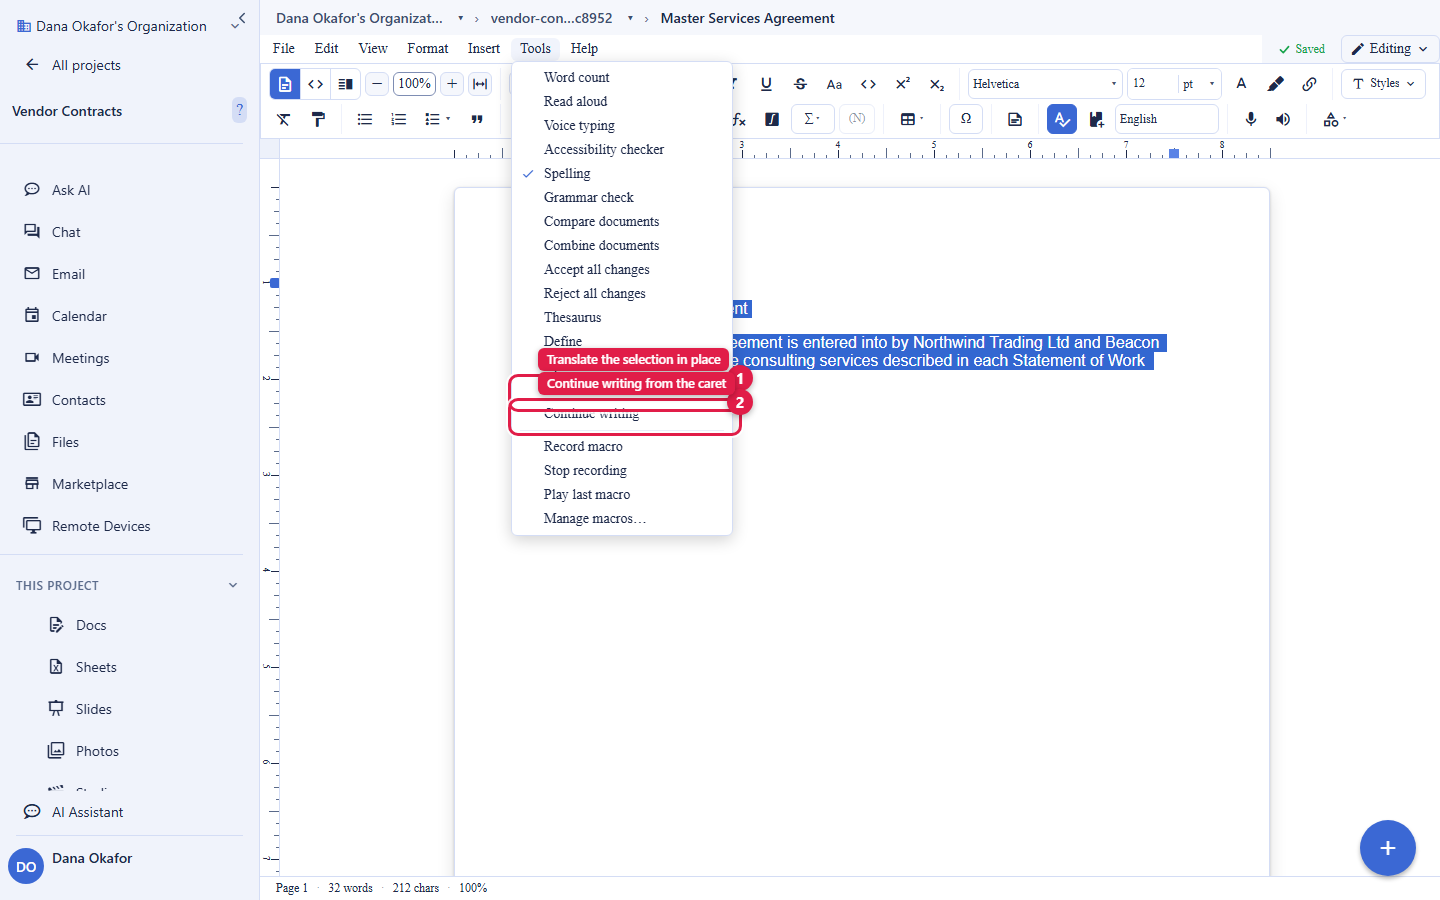The width and height of the screenshot is (1440, 900).
Task: Choose Word count from Tools menu
Action: pyautogui.click(x=622, y=77)
